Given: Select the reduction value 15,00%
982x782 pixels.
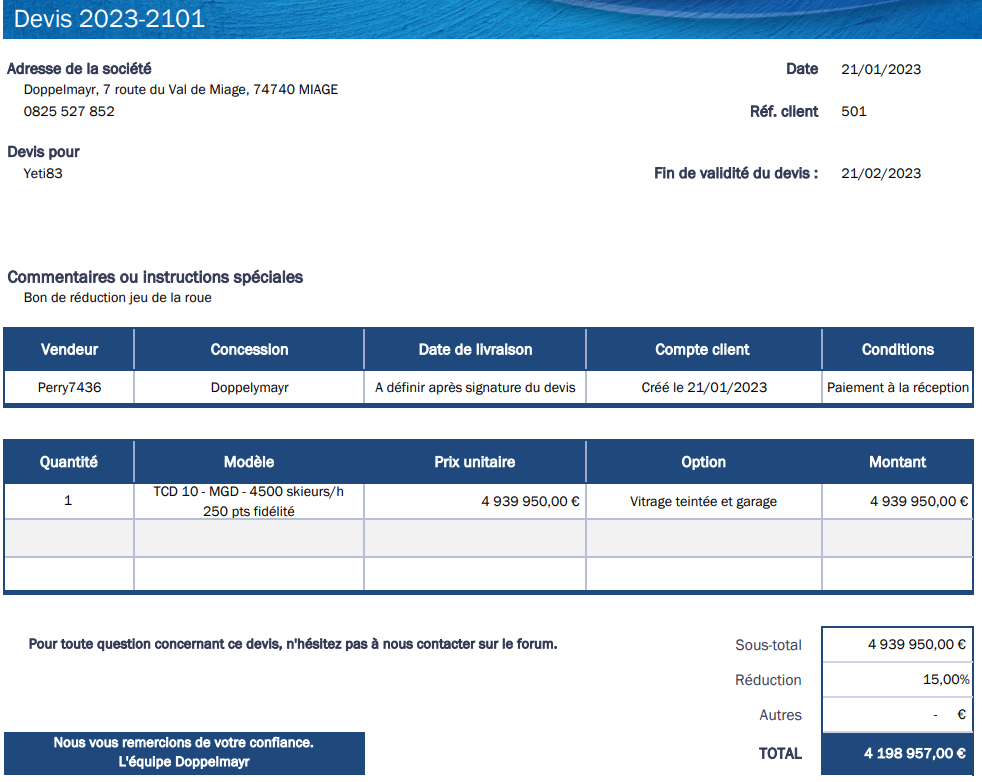Looking at the screenshot, I should 946,679.
